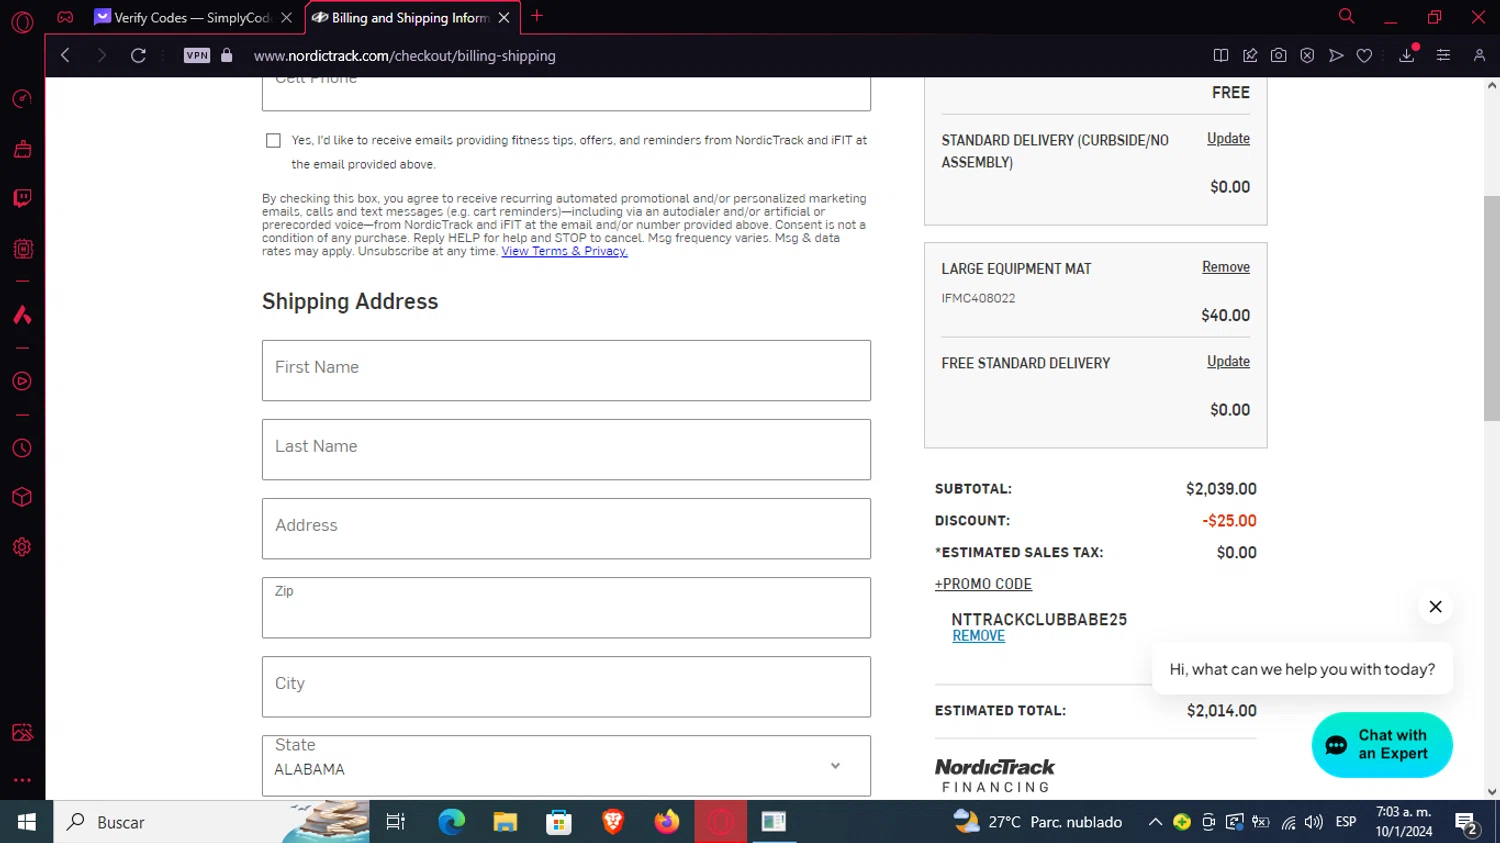1500x843 pixels.
Task: Open File Explorer from taskbar
Action: click(505, 822)
